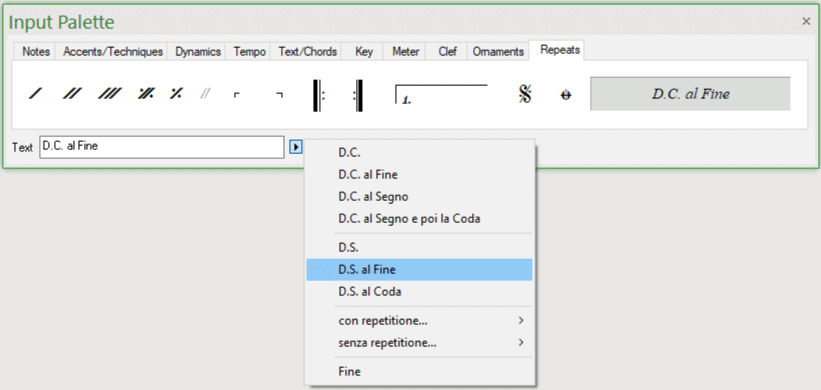Viewport: 821px width, 390px height.
Task: Select the double slash symbol
Action: 72,94
